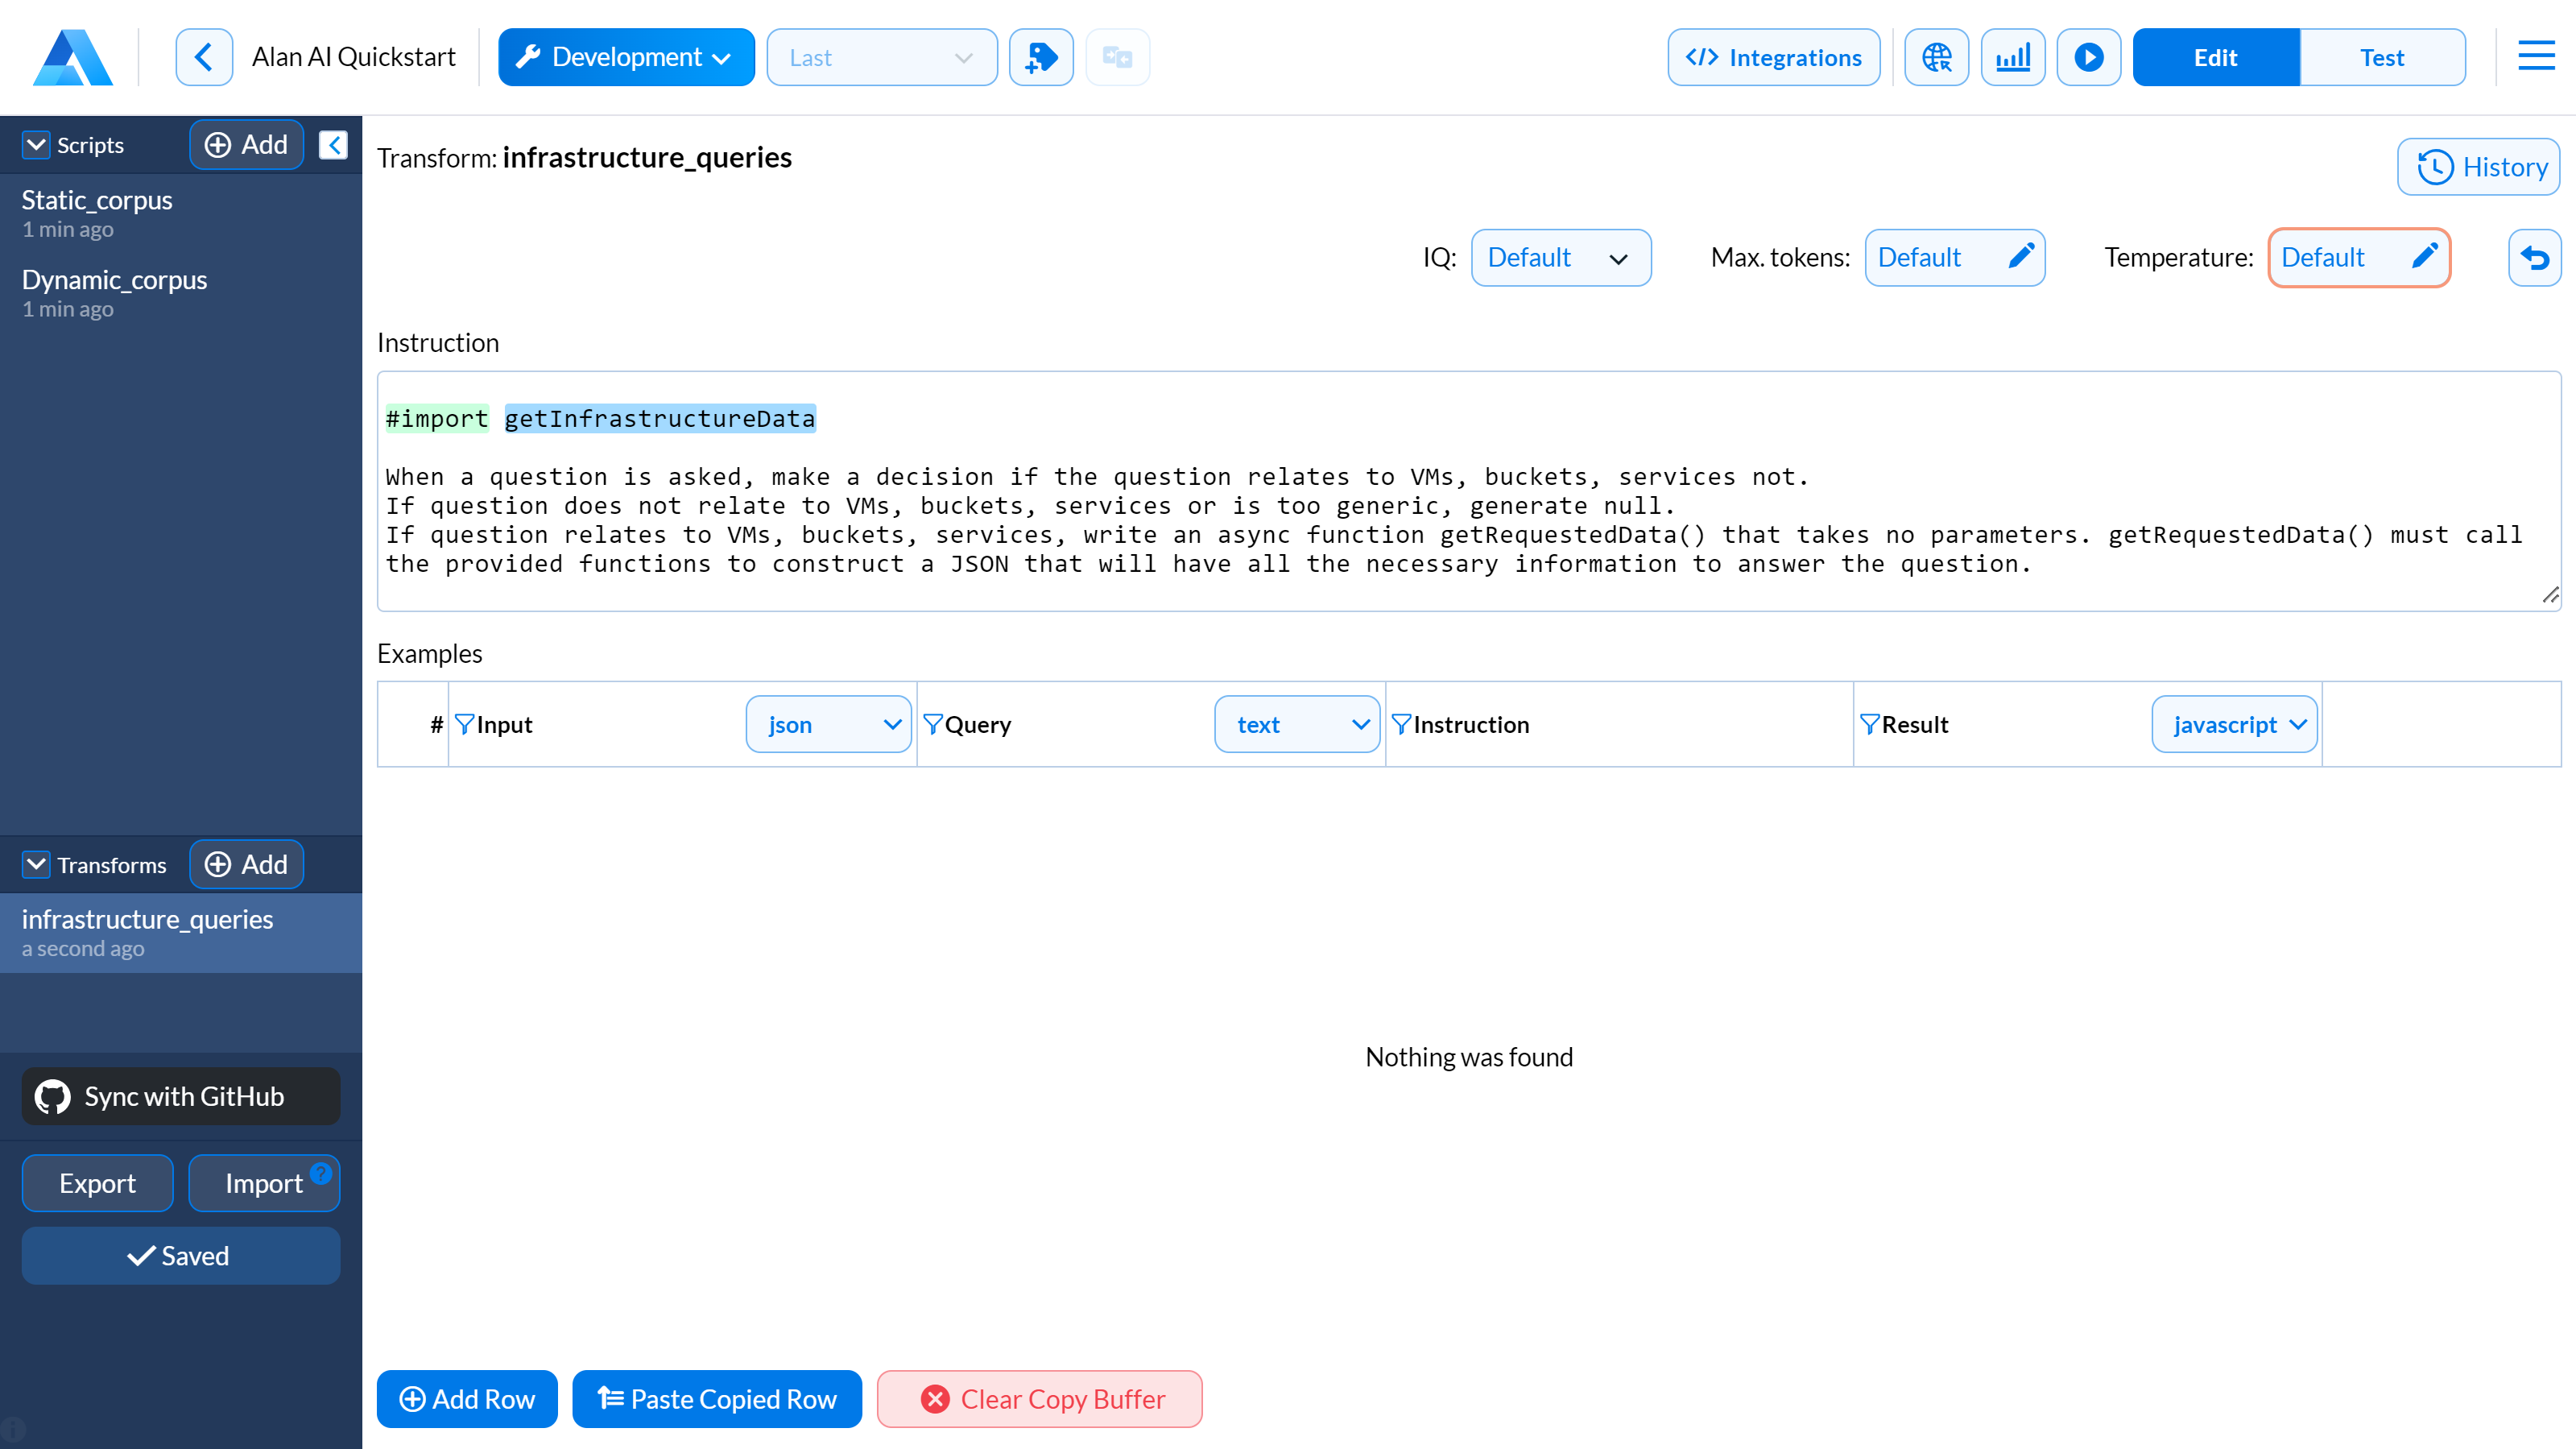
Task: Open the History panel
Action: point(2478,166)
